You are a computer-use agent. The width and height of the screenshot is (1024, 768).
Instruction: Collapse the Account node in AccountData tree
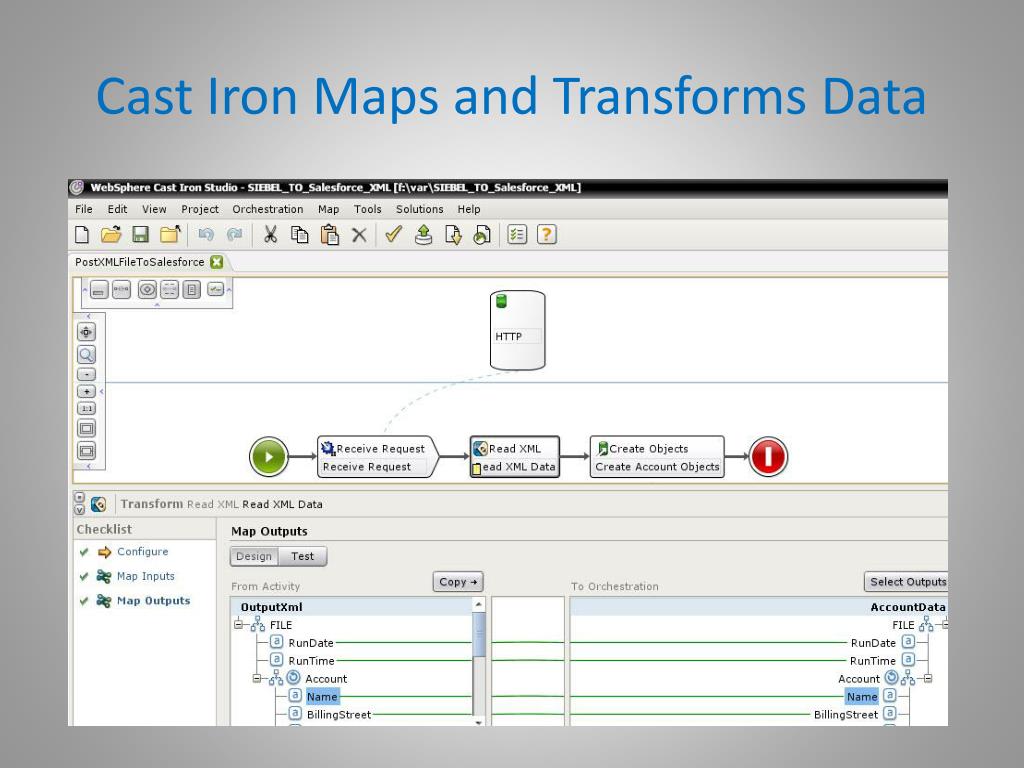tap(927, 679)
